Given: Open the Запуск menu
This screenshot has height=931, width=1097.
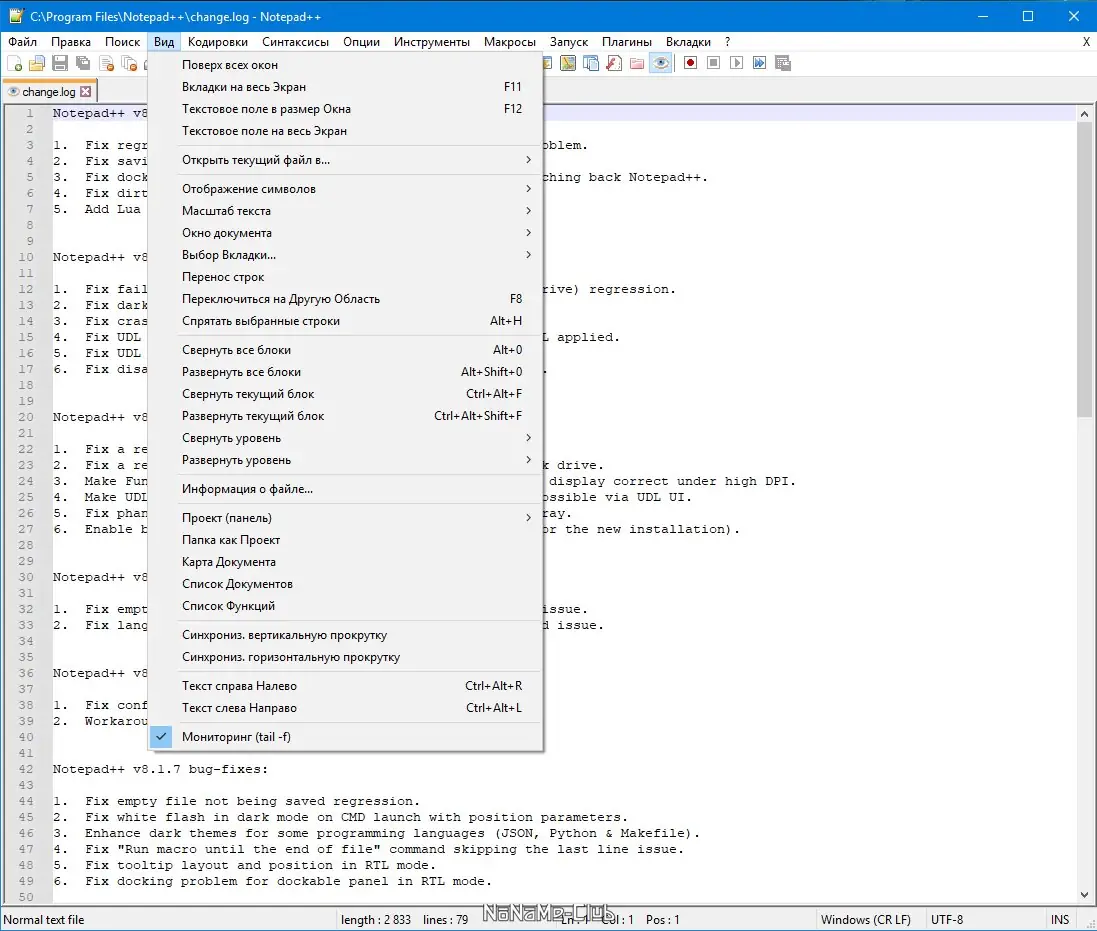Looking at the screenshot, I should point(569,42).
